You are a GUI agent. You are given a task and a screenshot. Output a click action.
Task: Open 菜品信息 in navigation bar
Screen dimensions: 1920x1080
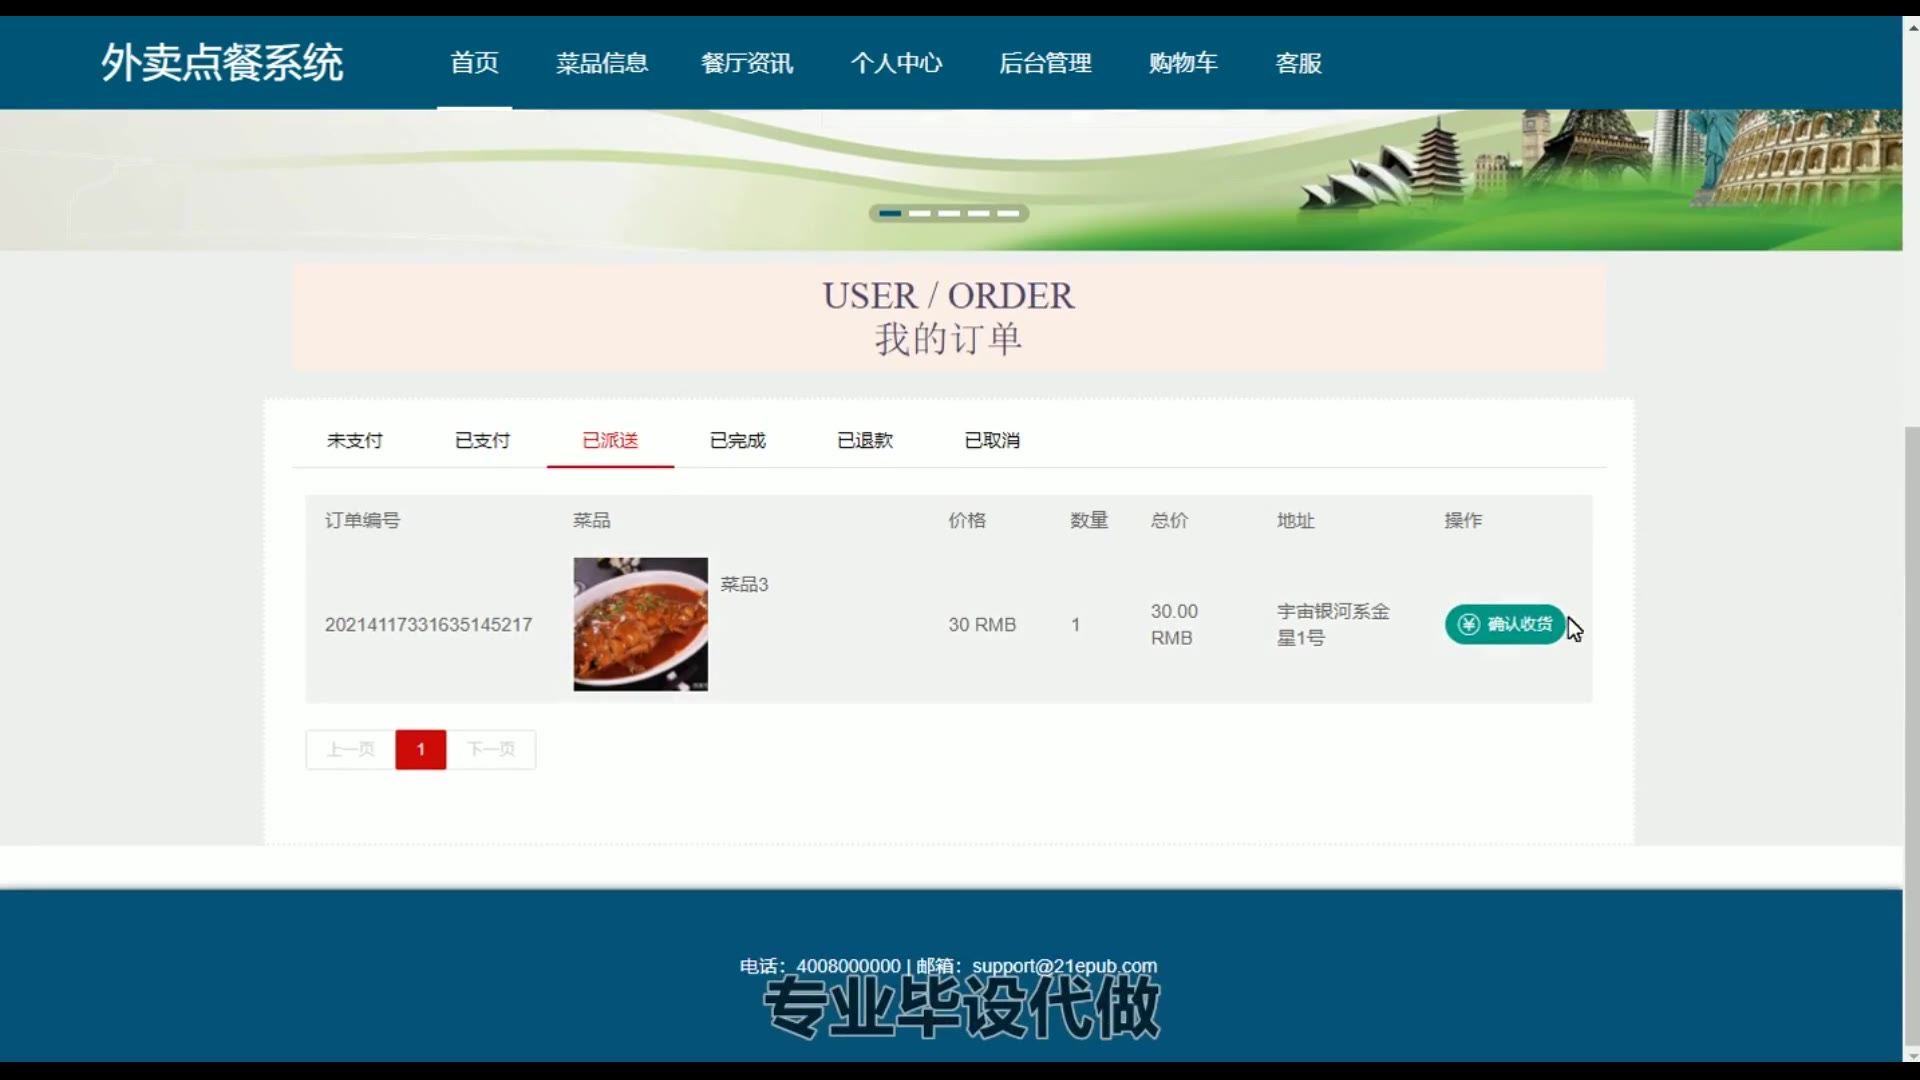coord(602,63)
